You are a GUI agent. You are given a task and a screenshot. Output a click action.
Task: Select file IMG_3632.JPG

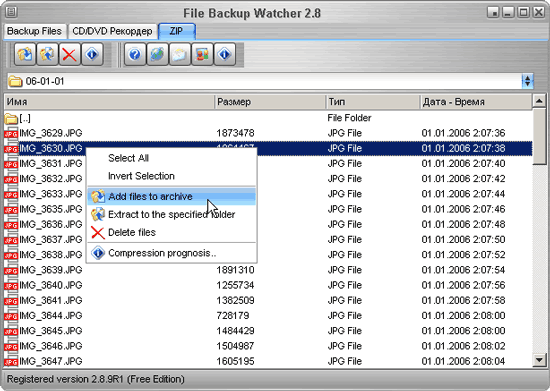point(51,179)
